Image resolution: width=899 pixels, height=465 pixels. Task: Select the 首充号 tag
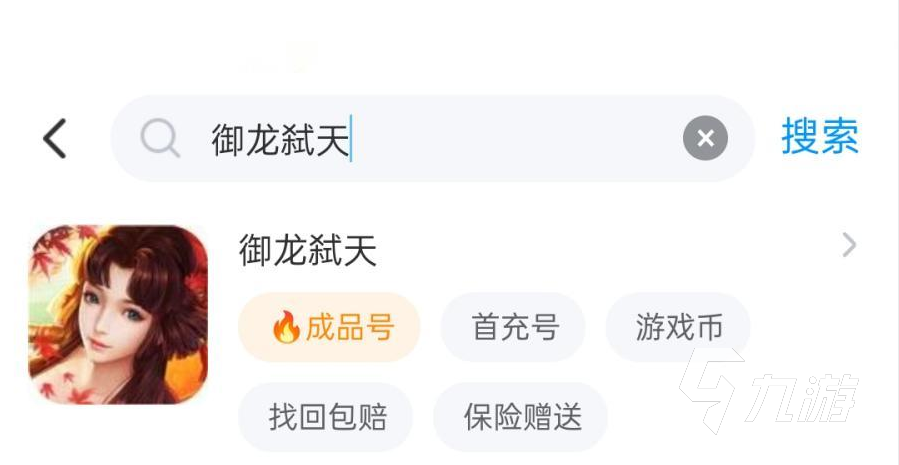click(514, 327)
